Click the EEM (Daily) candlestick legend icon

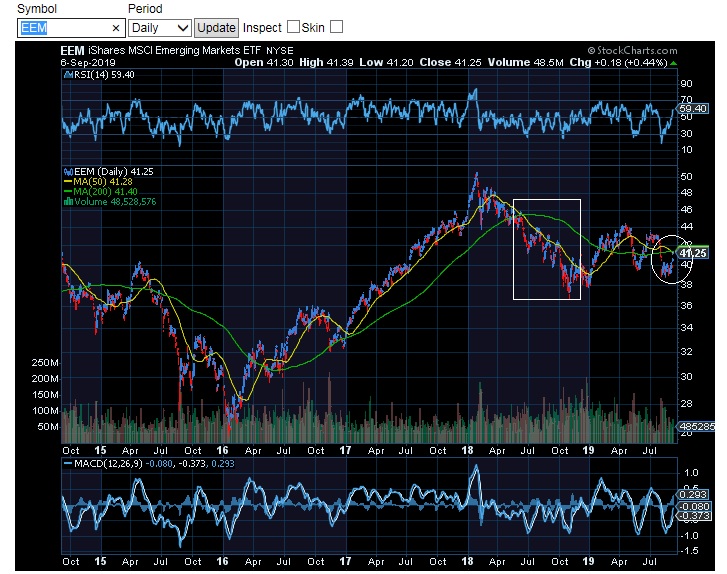click(65, 171)
